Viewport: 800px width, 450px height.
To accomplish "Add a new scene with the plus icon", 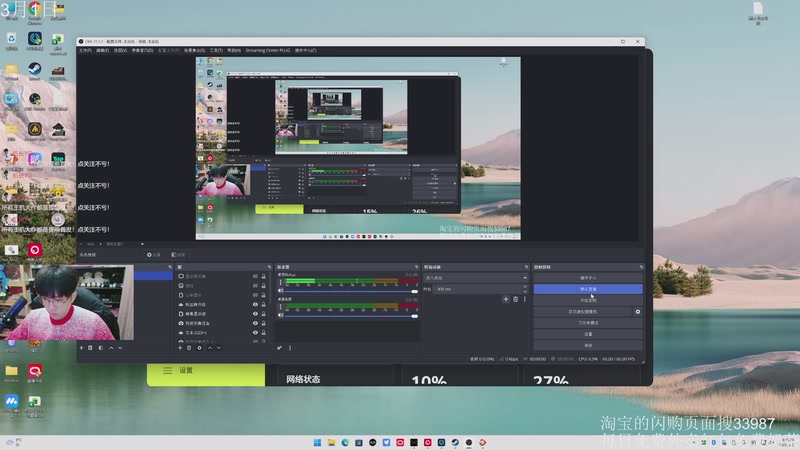I will click(x=81, y=348).
